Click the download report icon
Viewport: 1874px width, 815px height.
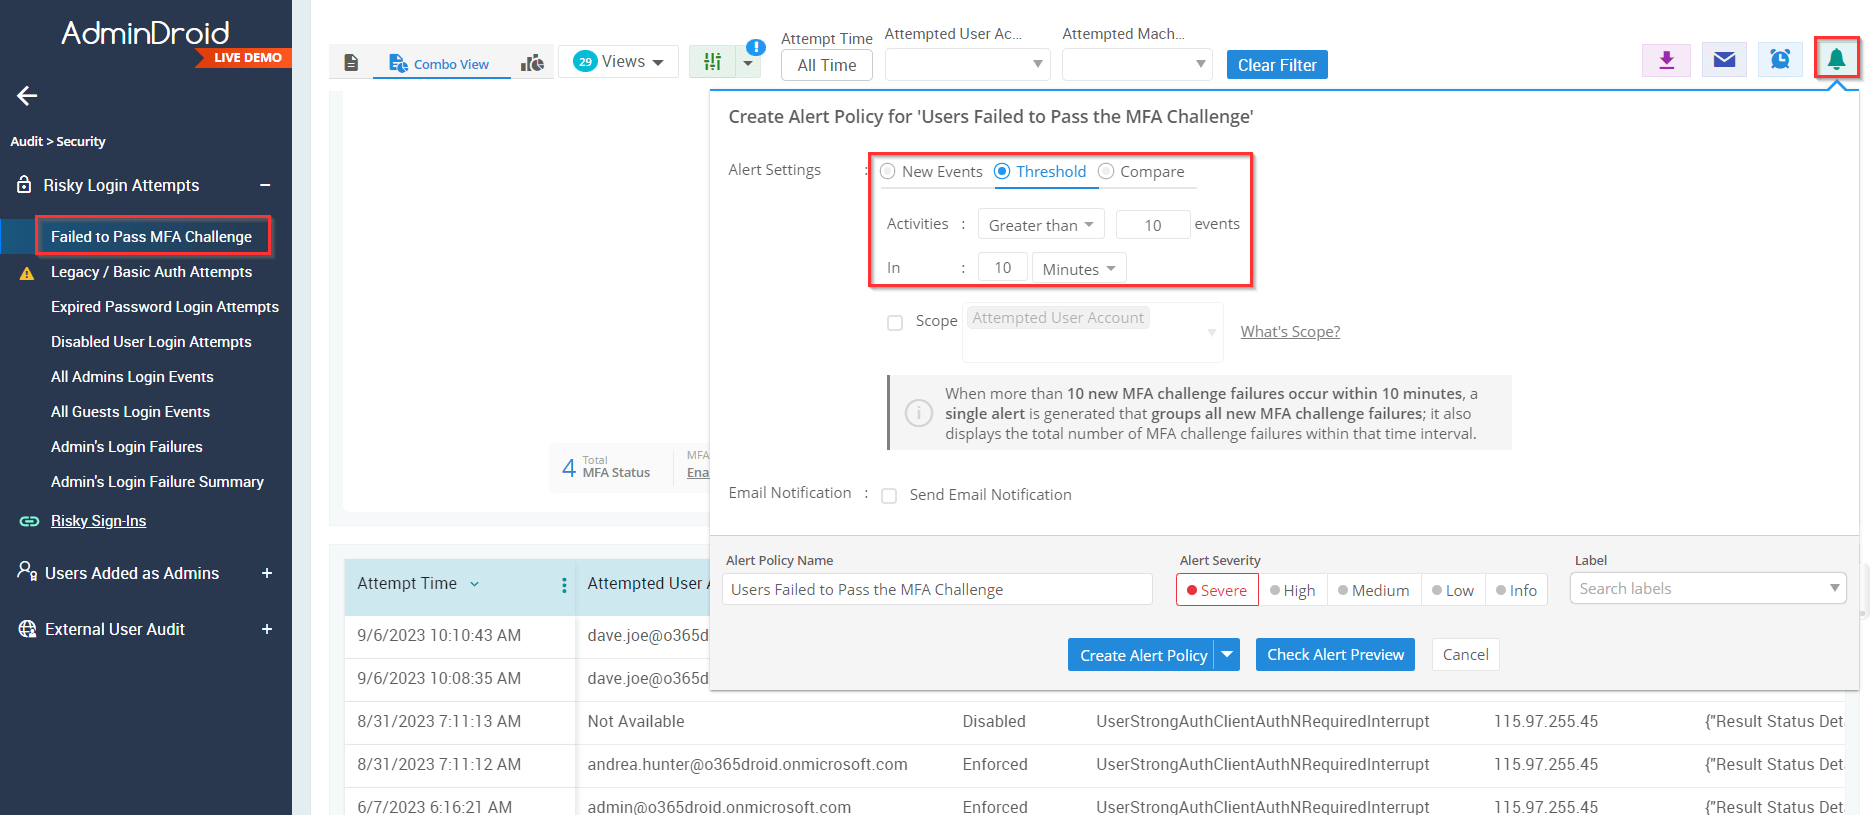(1666, 61)
